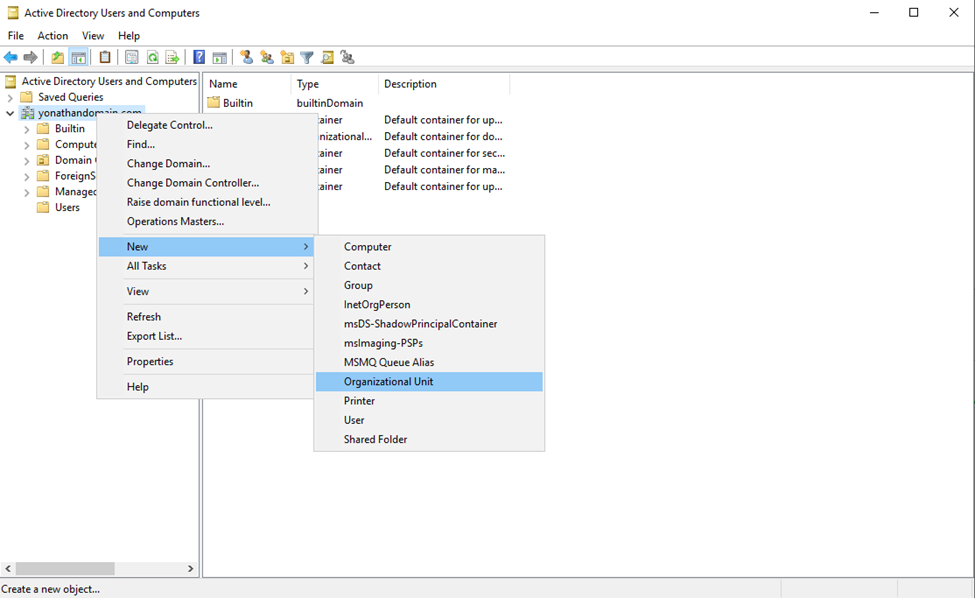Collapse the yonathandomain.com tree node
The width and height of the screenshot is (975, 598).
coord(9,113)
